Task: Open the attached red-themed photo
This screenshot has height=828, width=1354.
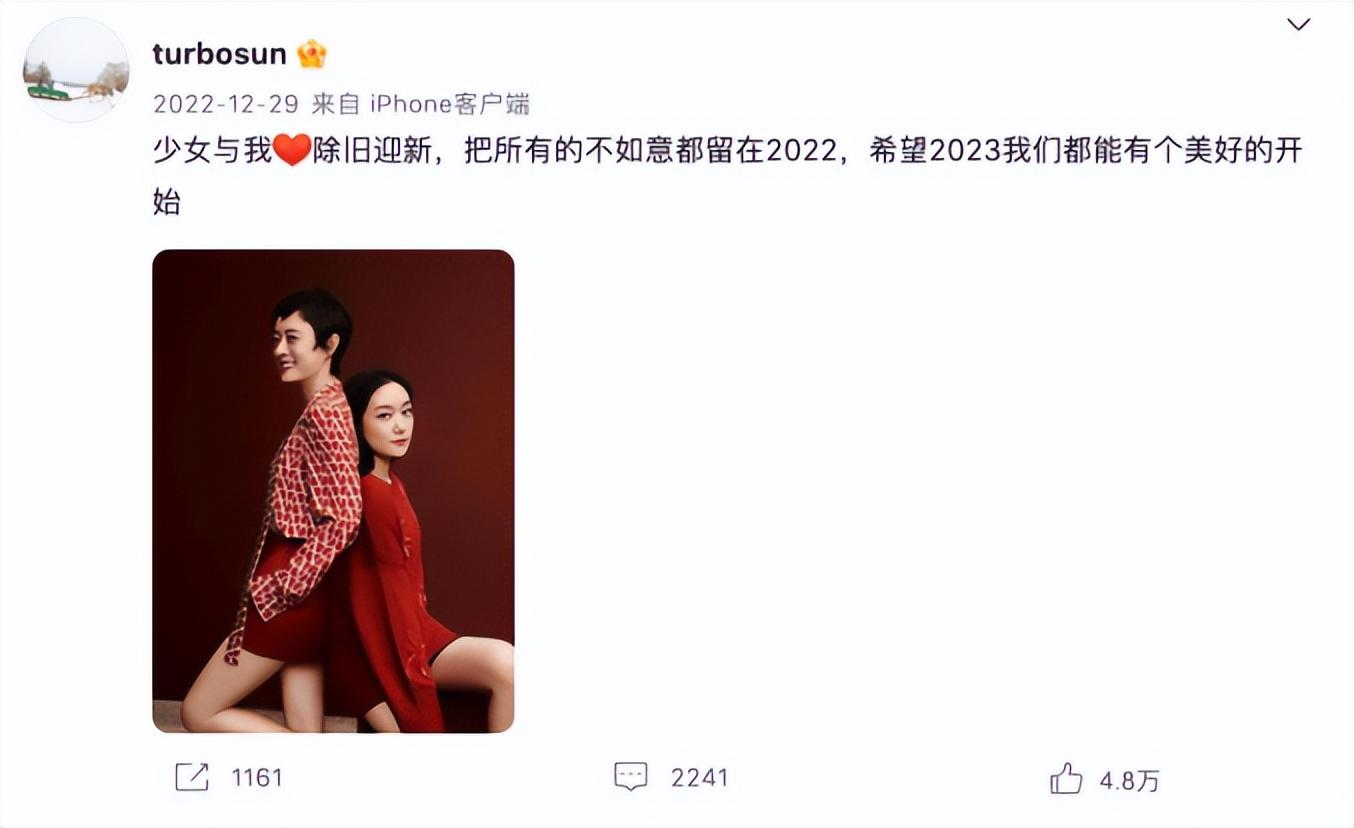Action: point(333,491)
